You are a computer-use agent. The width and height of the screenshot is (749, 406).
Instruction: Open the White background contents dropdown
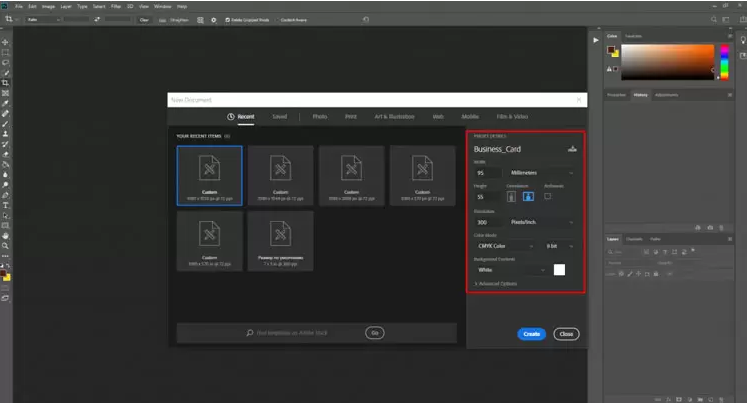(510, 270)
